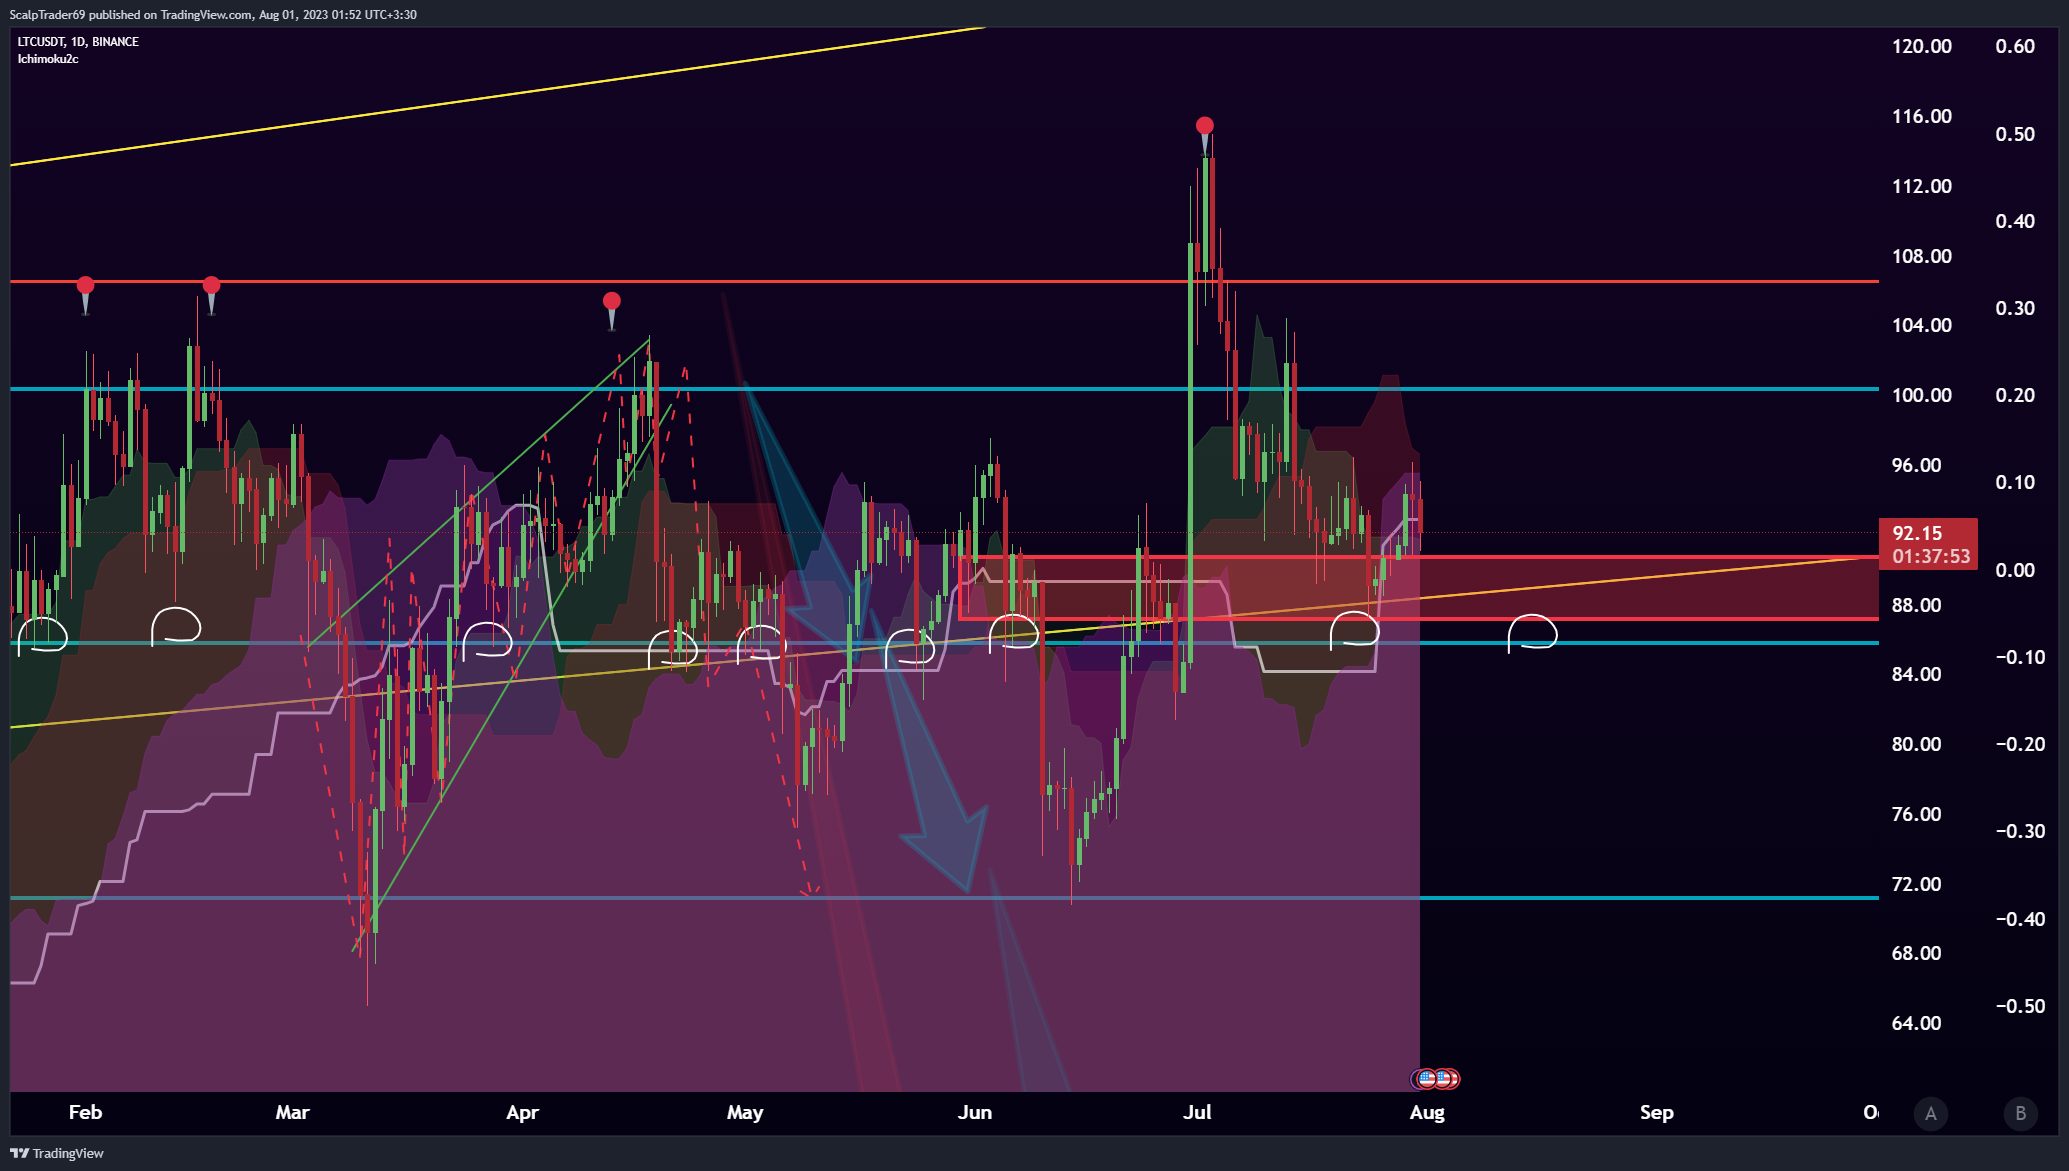Click the Apr label on time axis

tap(522, 1112)
